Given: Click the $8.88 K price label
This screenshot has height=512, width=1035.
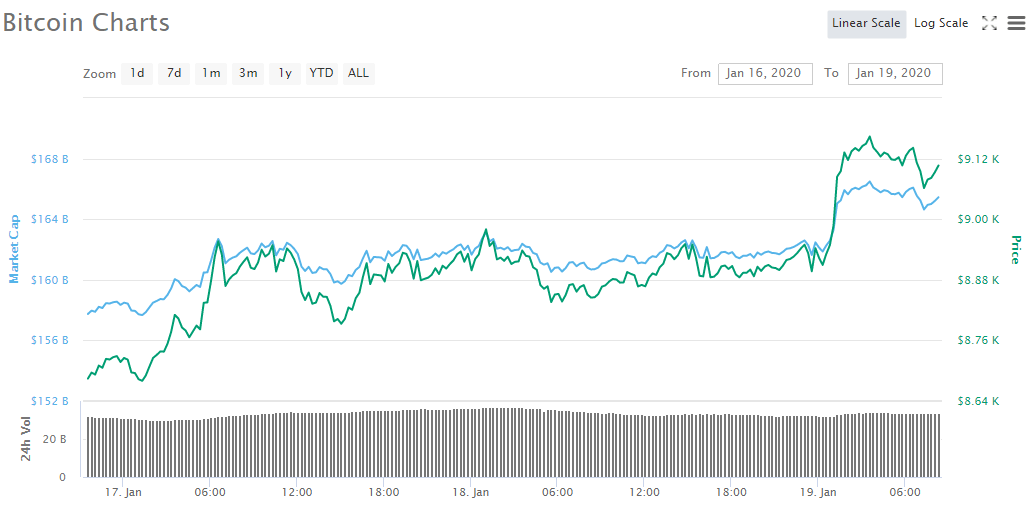Looking at the screenshot, I should [x=978, y=280].
